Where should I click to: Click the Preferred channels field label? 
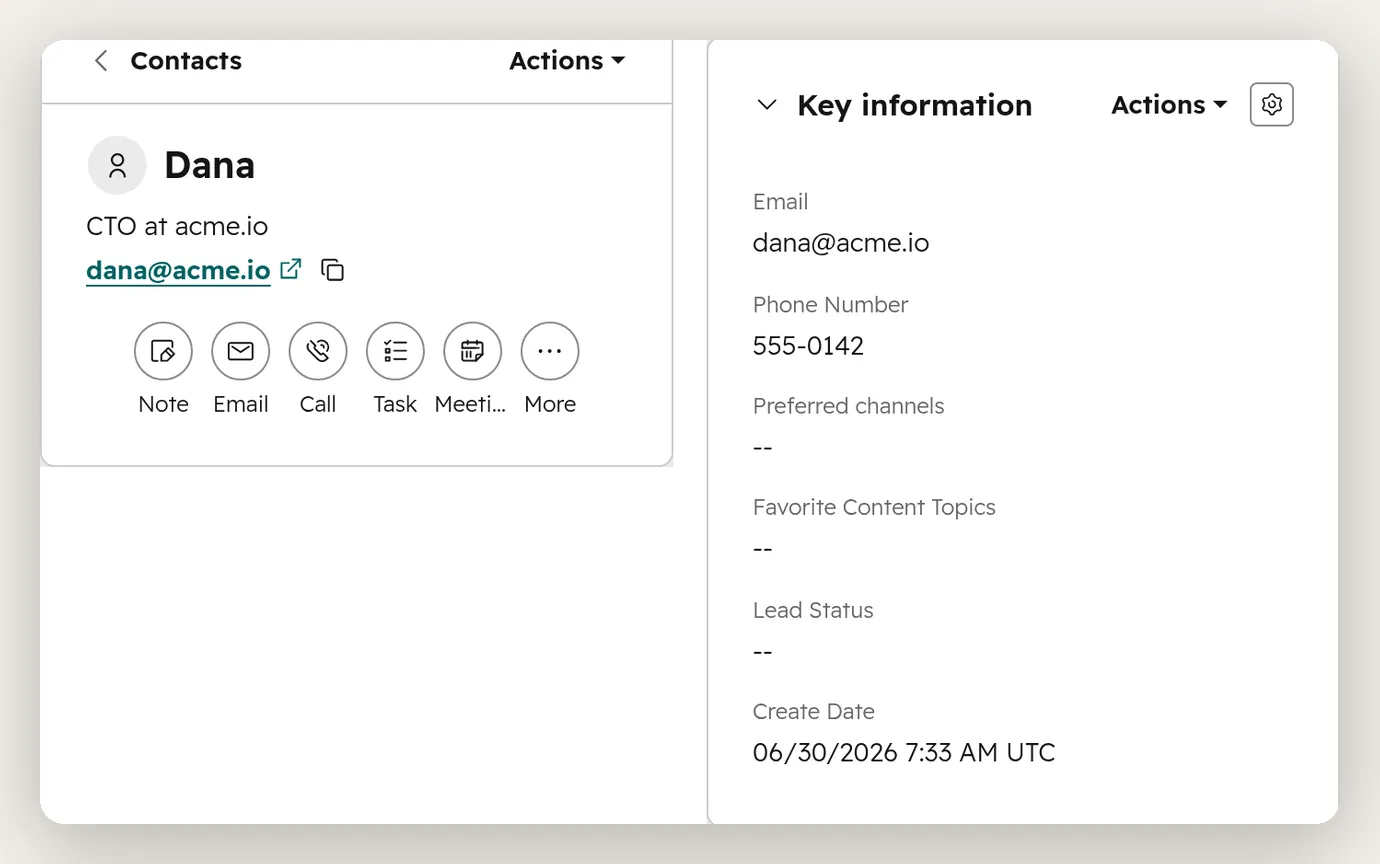tap(848, 406)
